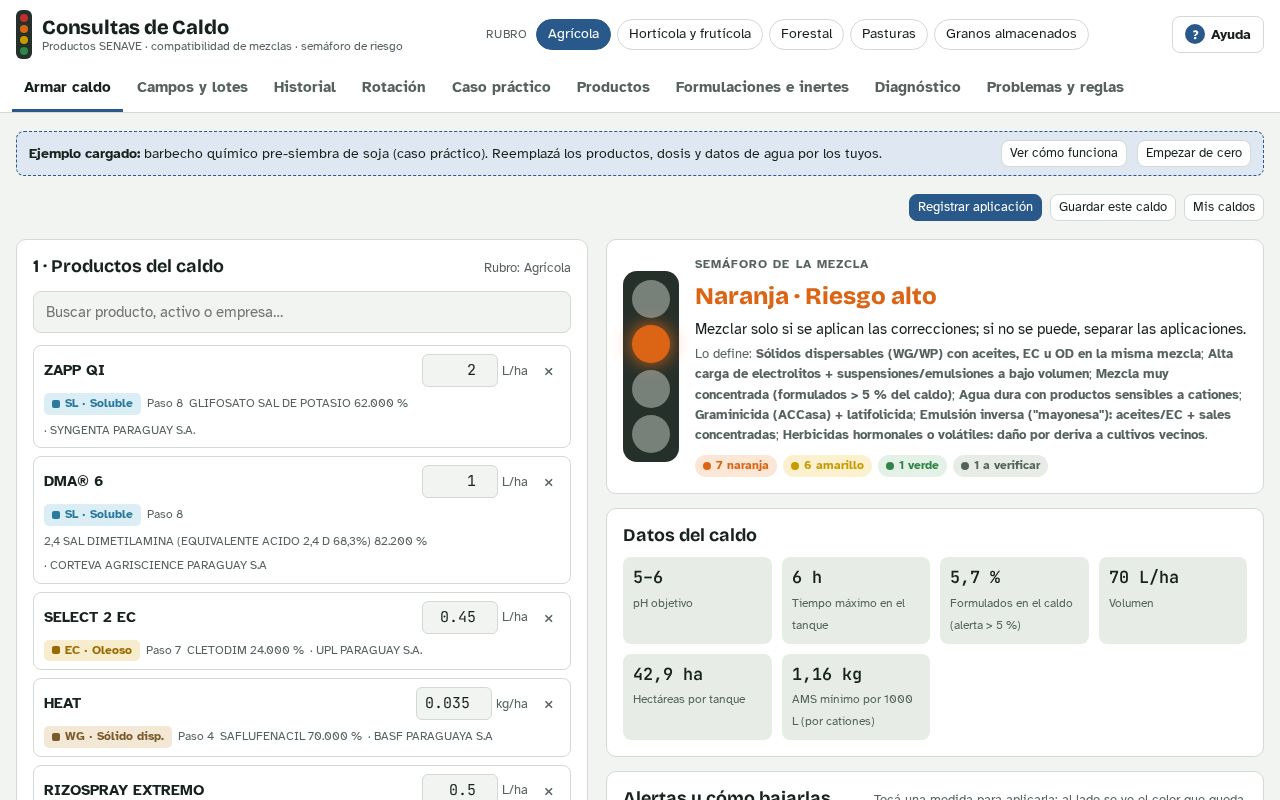Click the large semáforo traffic light graphic

[x=651, y=367]
